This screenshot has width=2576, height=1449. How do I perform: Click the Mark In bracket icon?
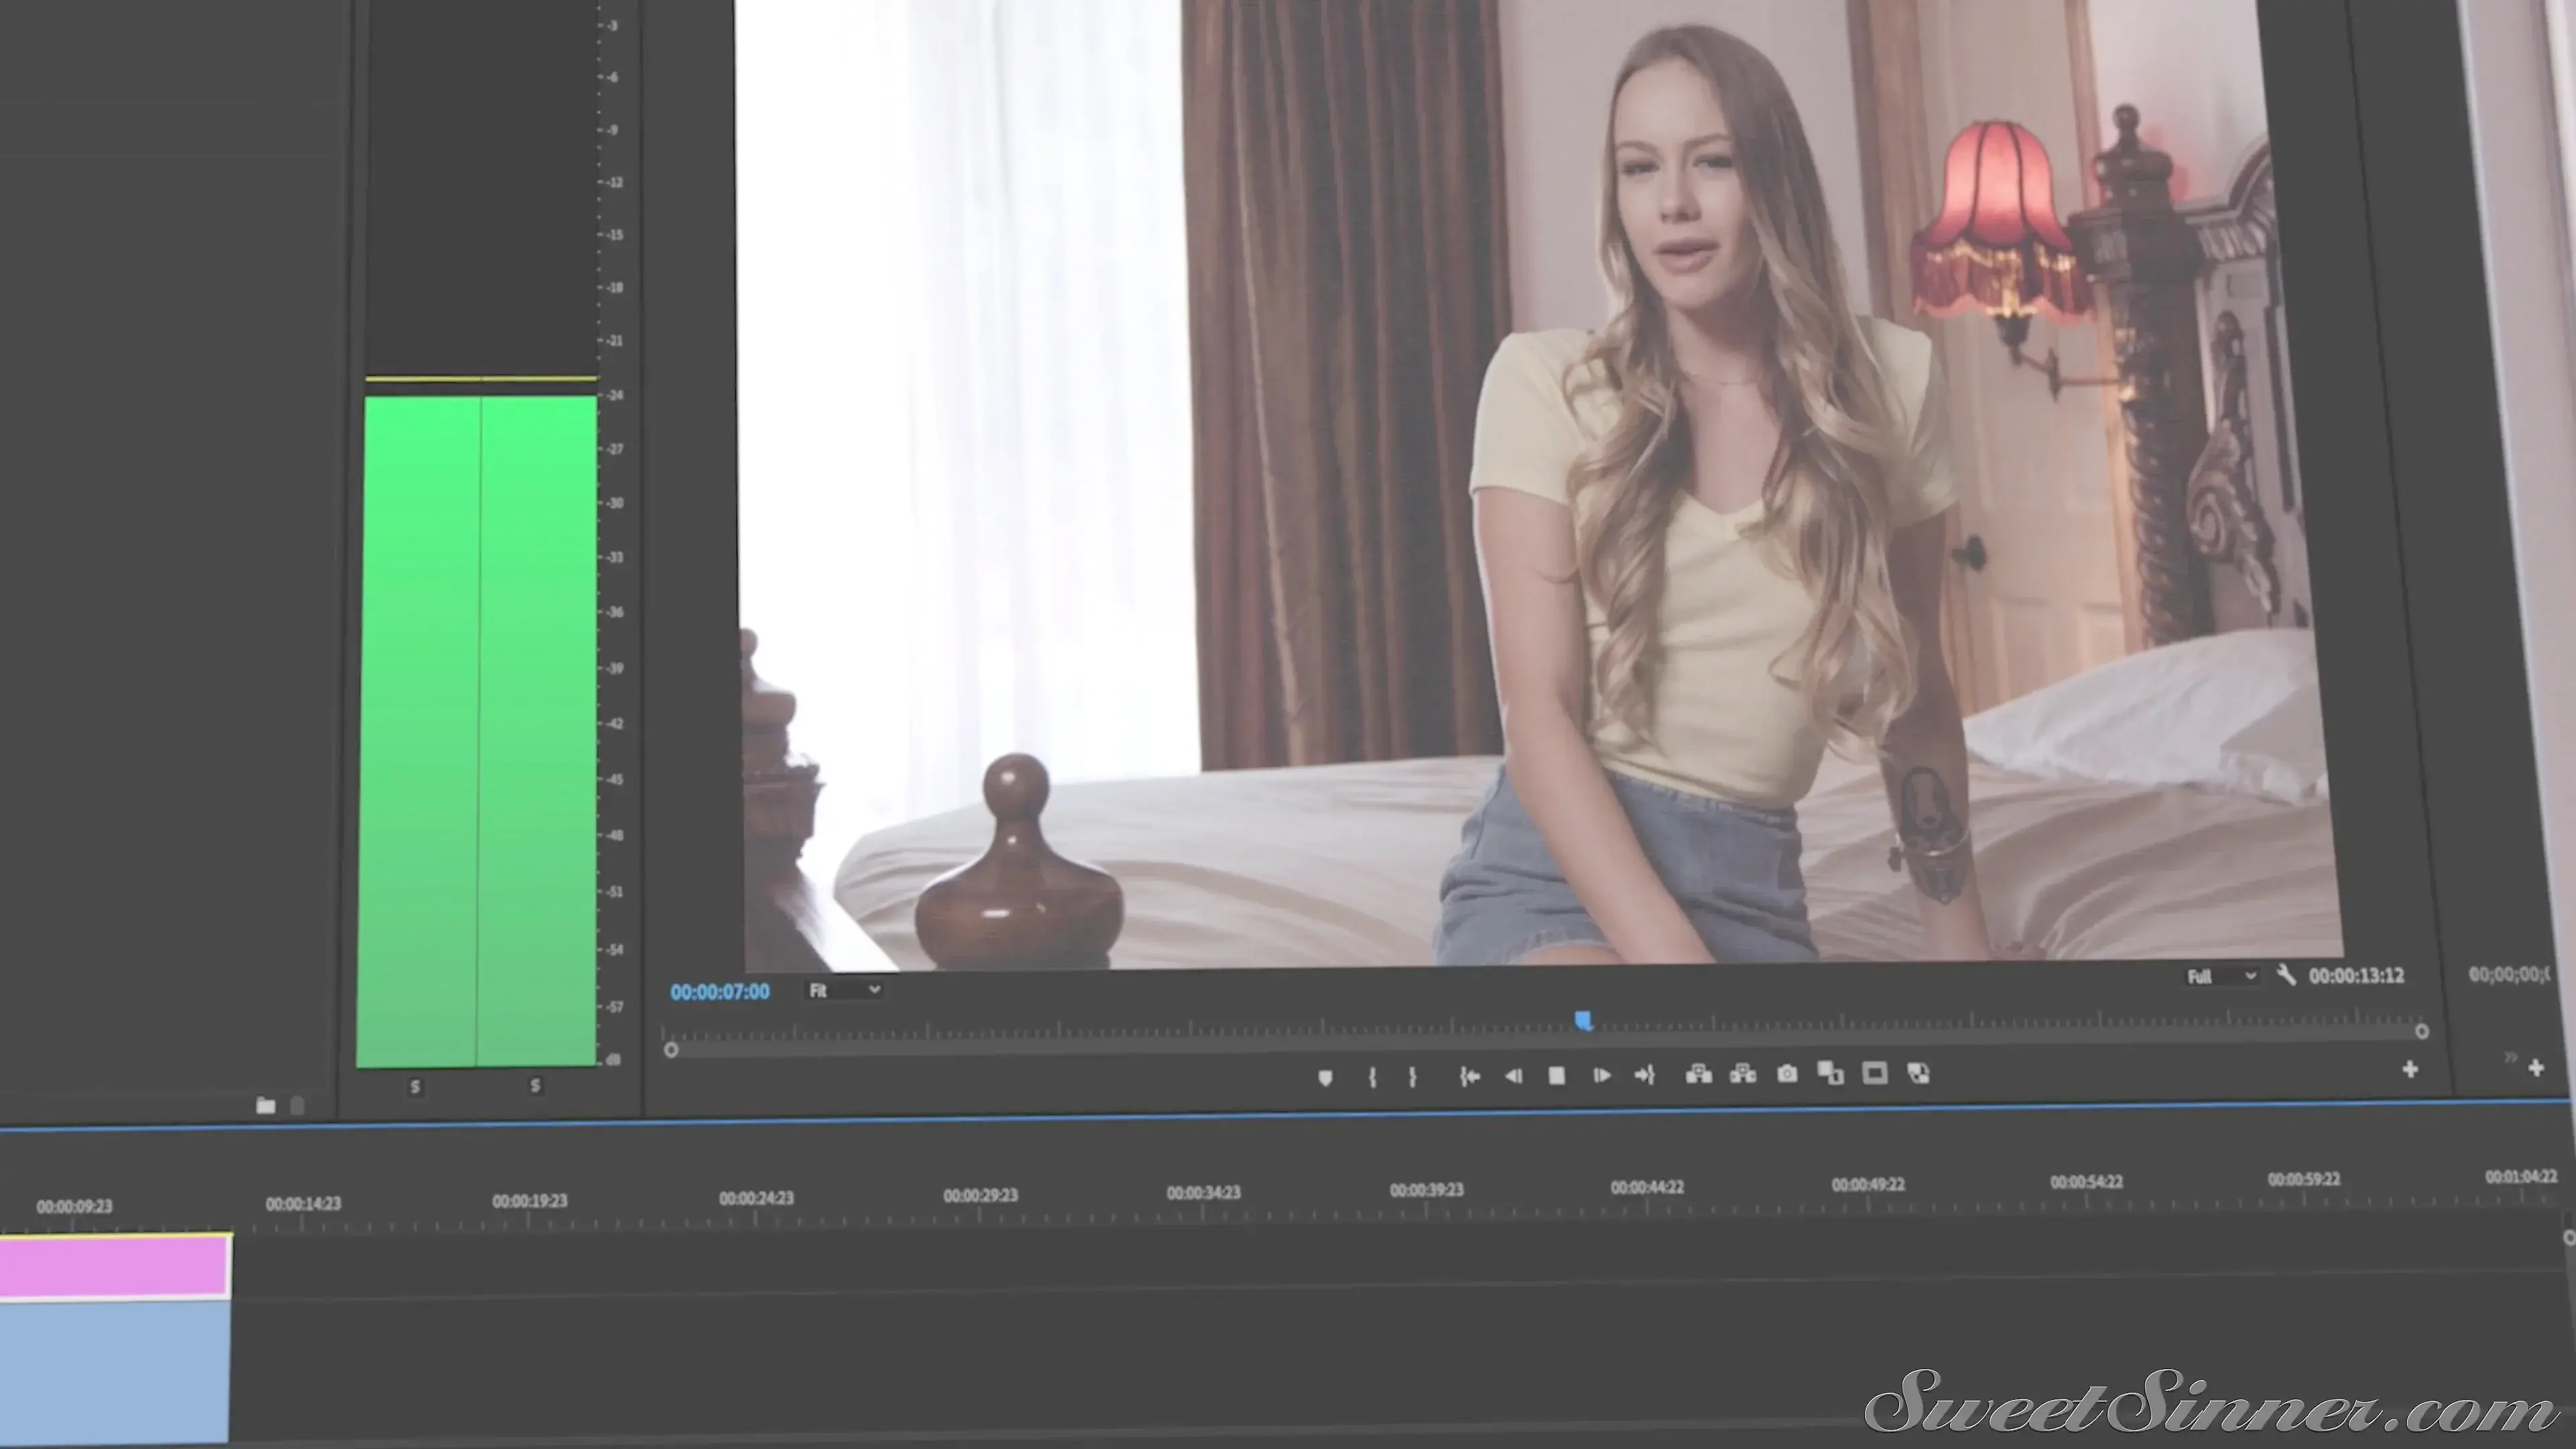1372,1077
